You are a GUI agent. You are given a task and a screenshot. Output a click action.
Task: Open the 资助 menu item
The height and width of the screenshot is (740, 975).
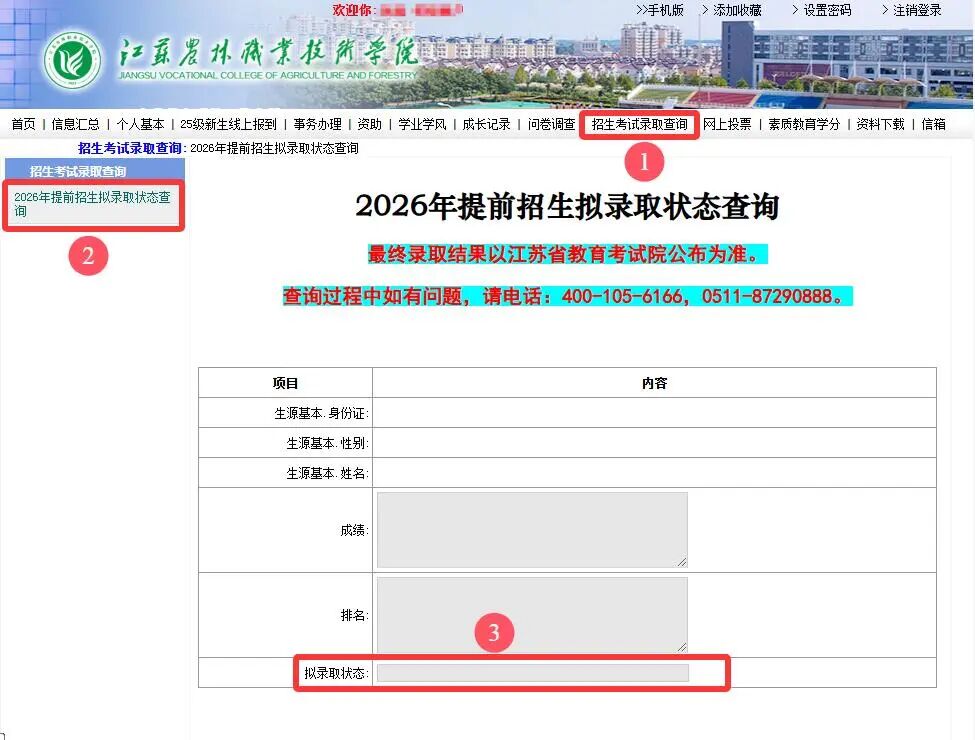tap(370, 124)
